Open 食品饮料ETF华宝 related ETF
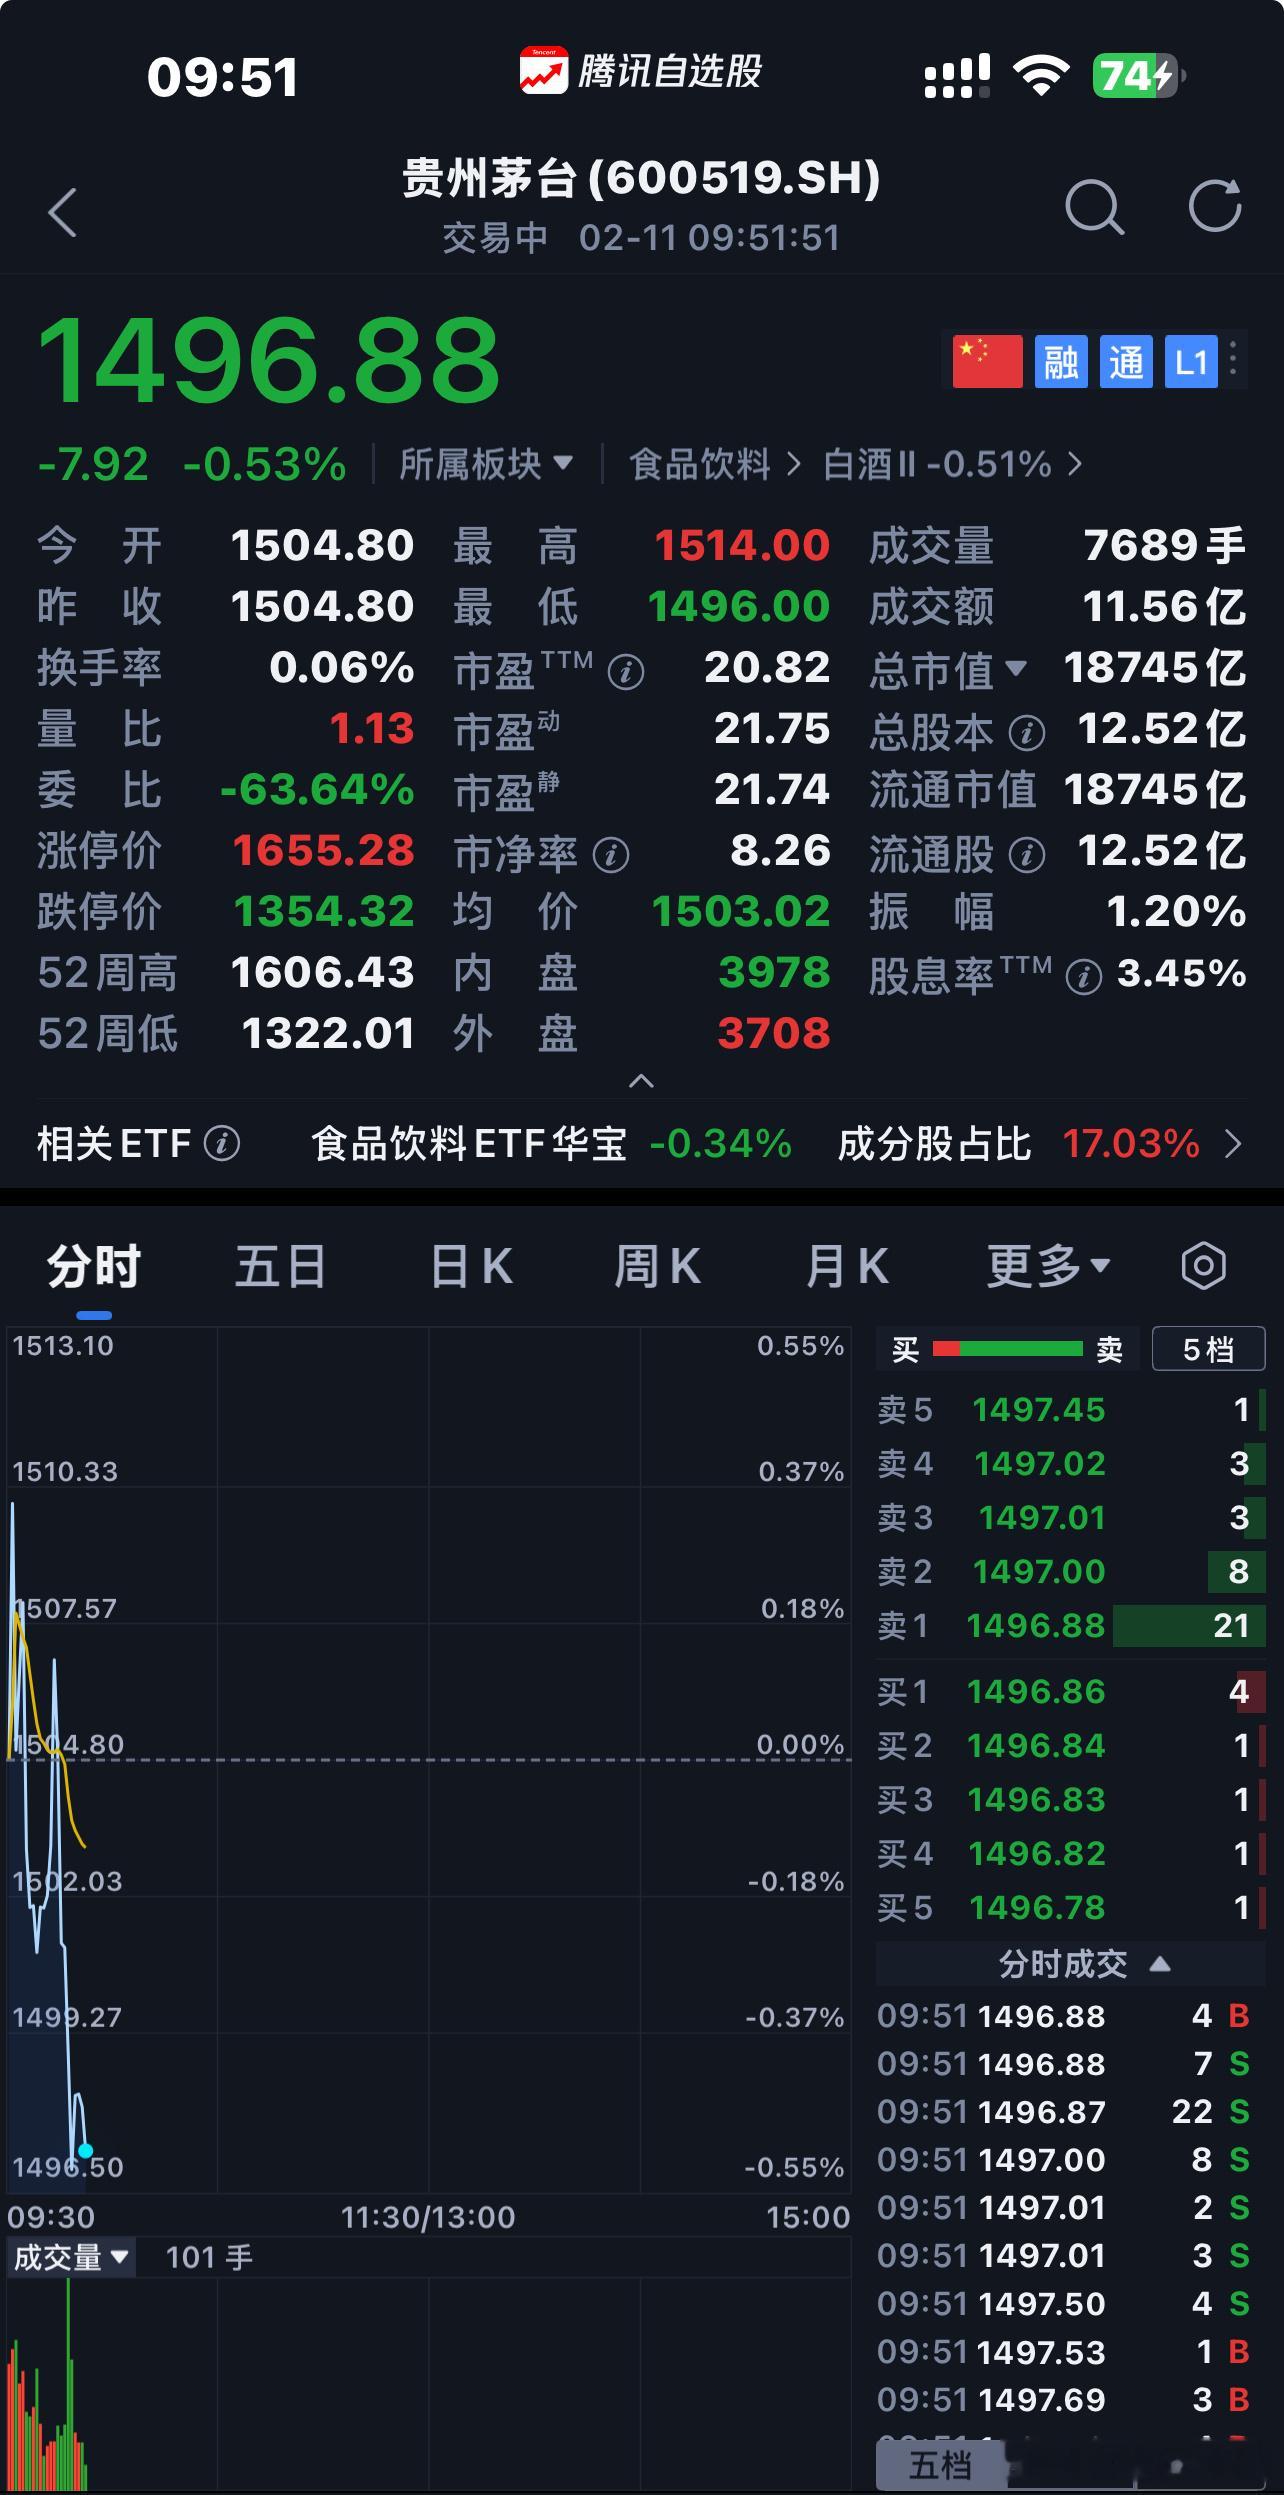The width and height of the screenshot is (1284, 2495). click(x=551, y=1143)
